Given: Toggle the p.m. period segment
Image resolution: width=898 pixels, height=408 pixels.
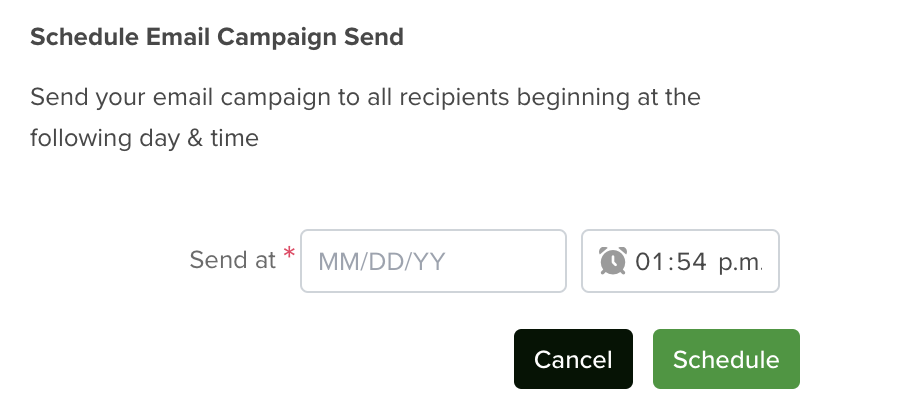Looking at the screenshot, I should click(x=741, y=262).
